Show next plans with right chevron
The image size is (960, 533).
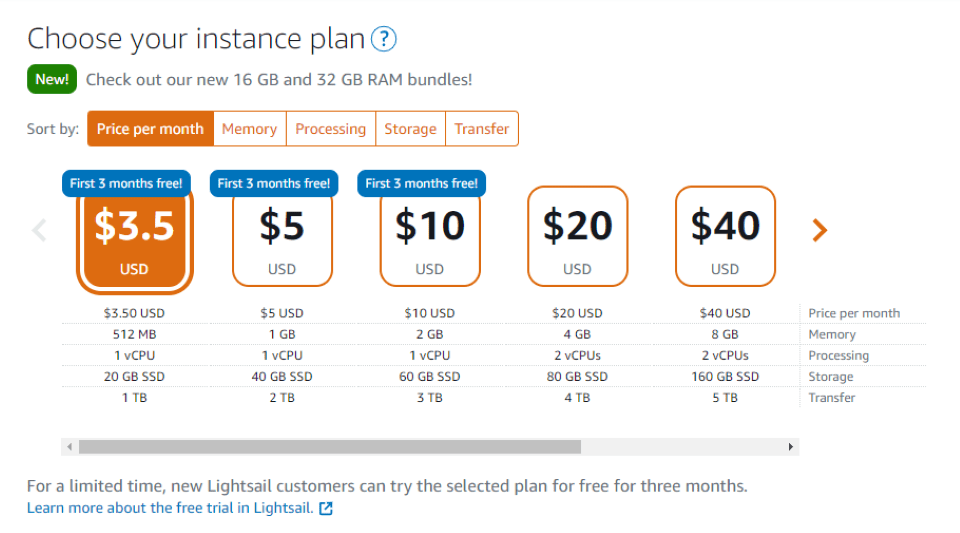point(820,231)
